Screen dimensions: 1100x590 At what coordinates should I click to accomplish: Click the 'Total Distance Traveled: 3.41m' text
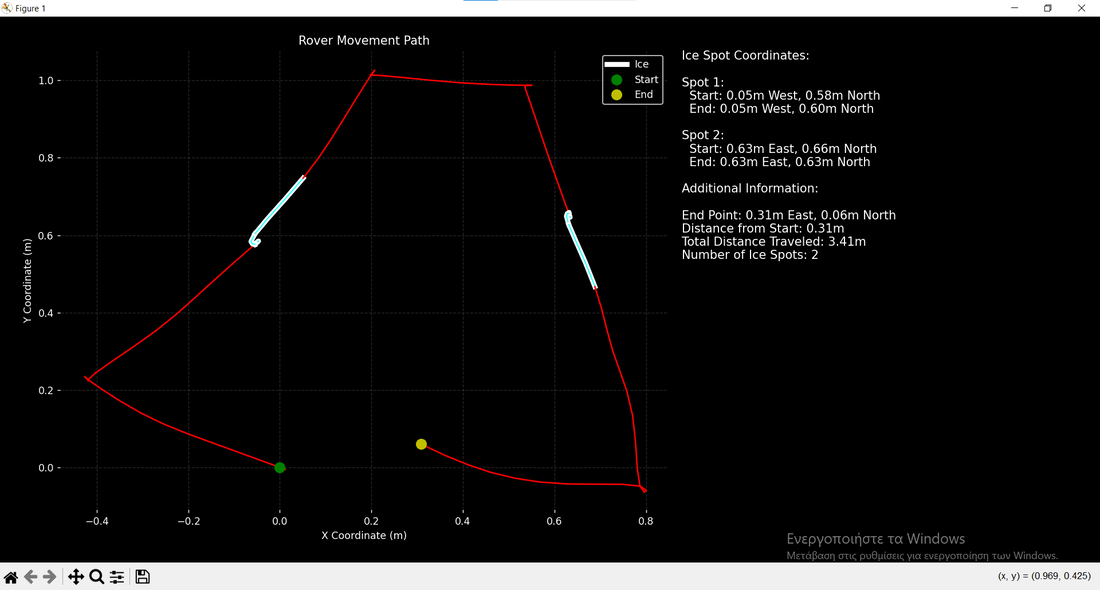(x=773, y=242)
